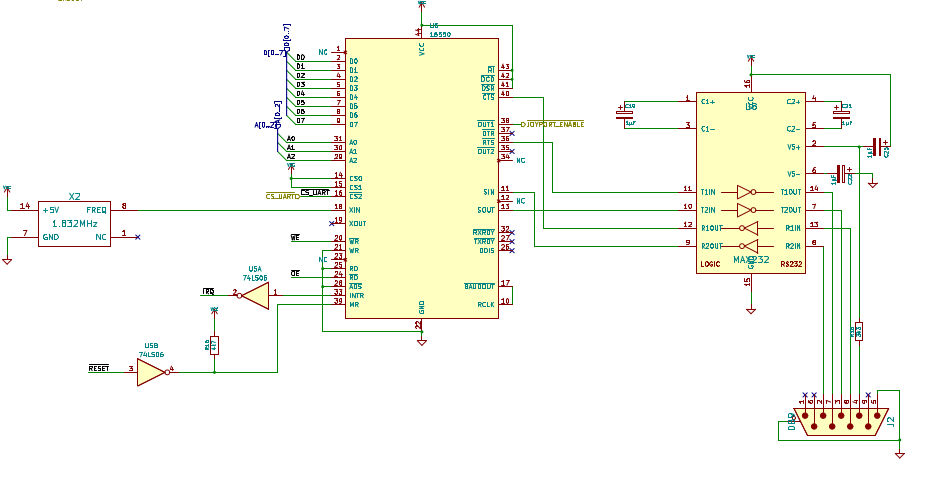
Task: Click the XIN pin label
Action: [x=355, y=210]
